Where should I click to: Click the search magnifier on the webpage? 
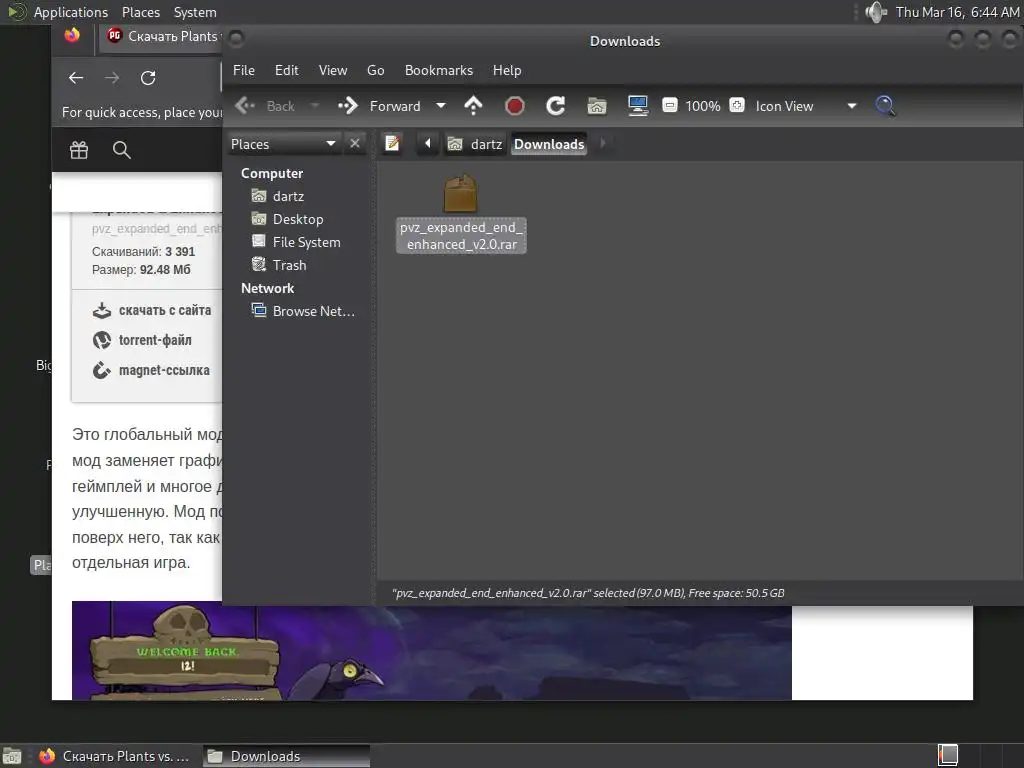(x=121, y=150)
